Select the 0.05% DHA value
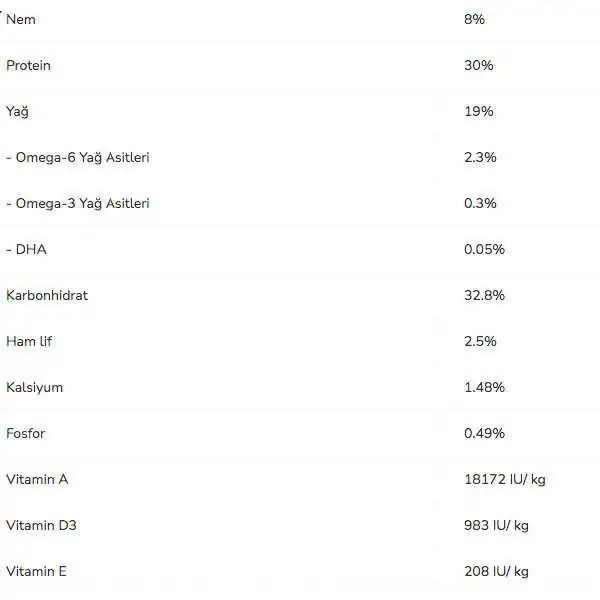 [484, 249]
